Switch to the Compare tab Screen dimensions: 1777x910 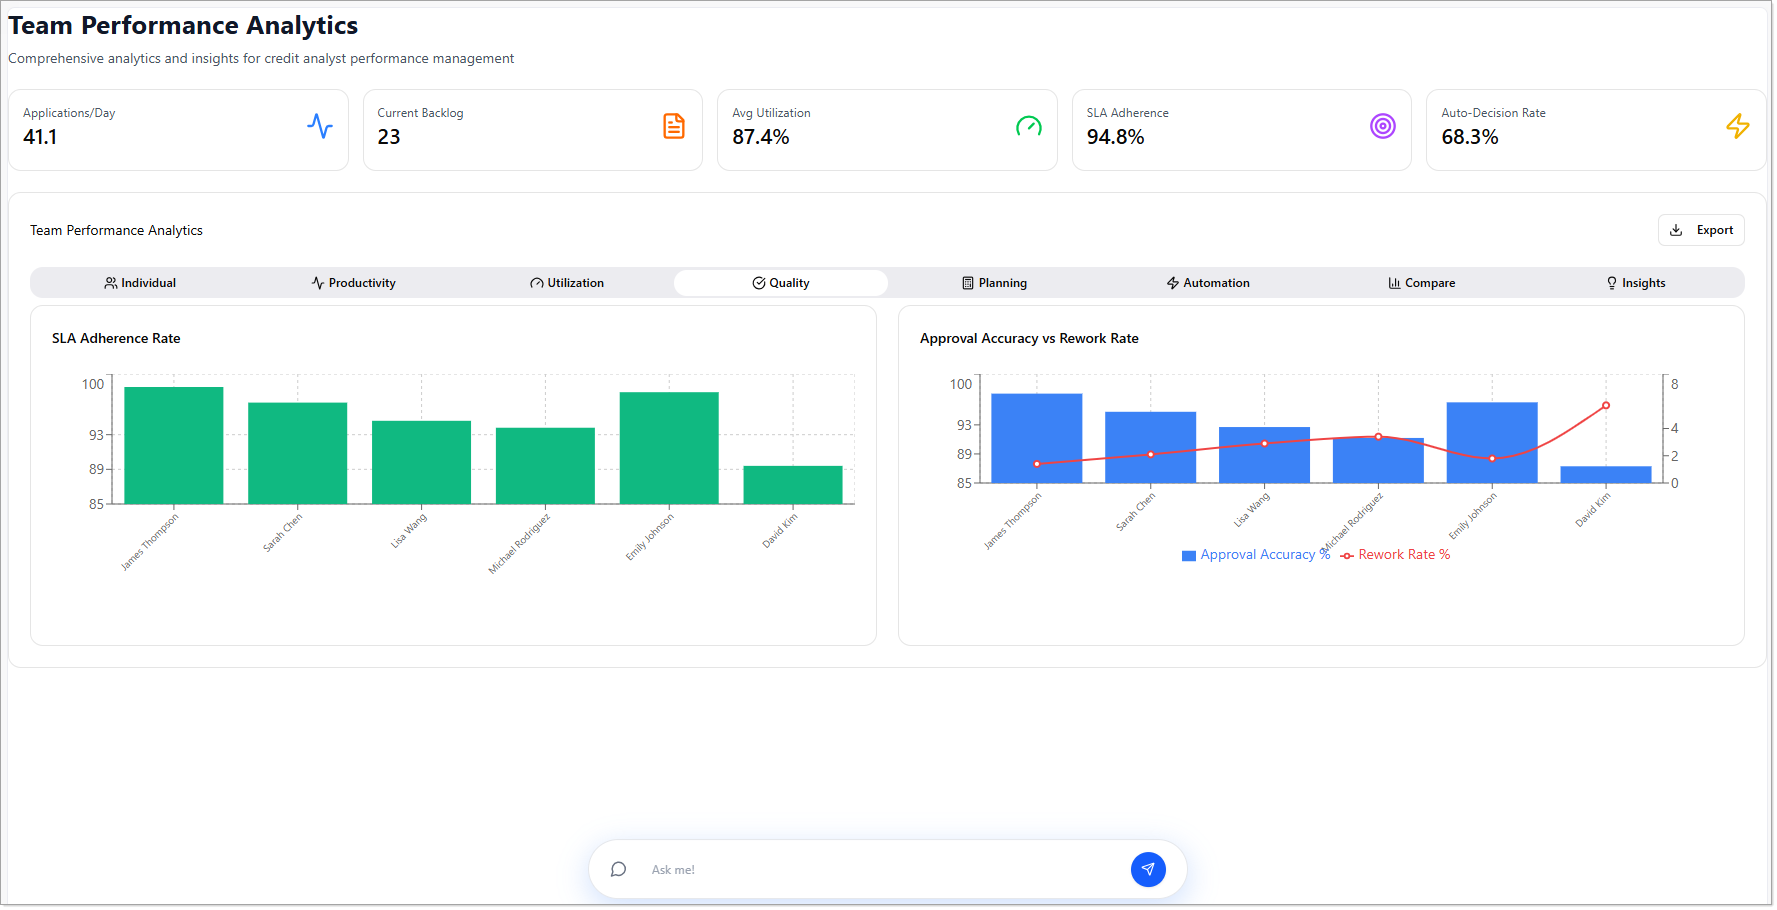click(1421, 283)
